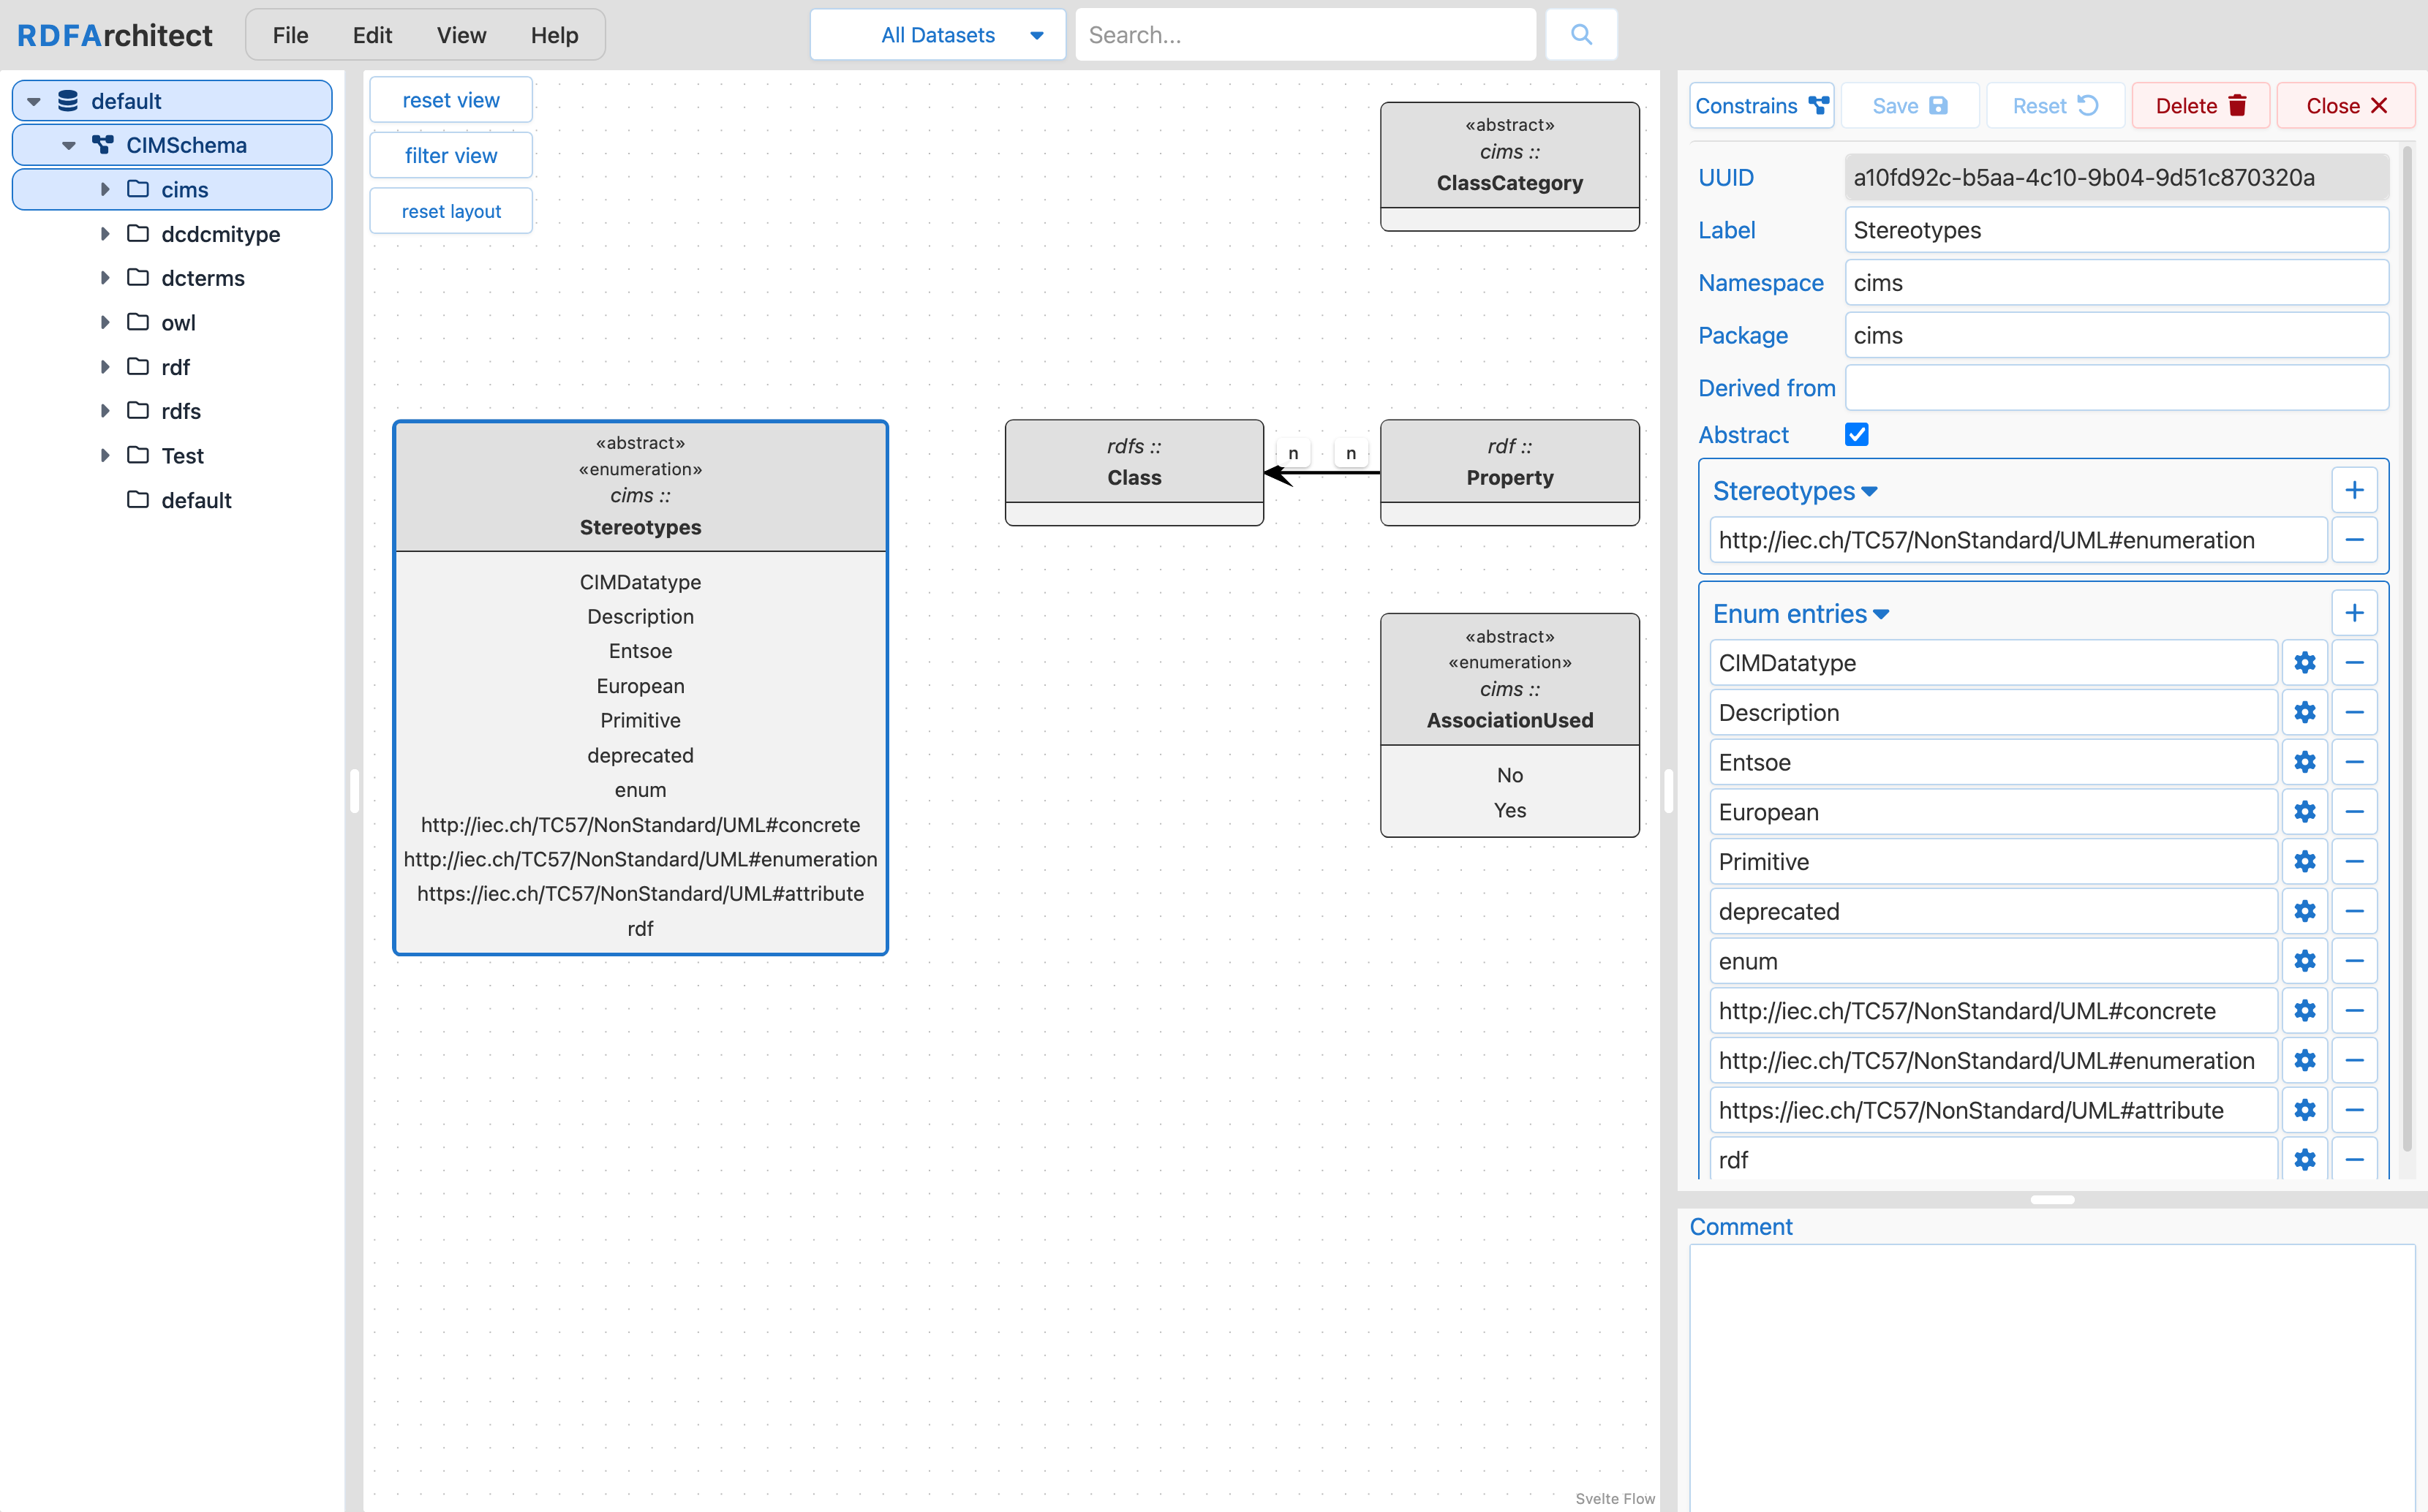Open the Help menu

[x=554, y=35]
